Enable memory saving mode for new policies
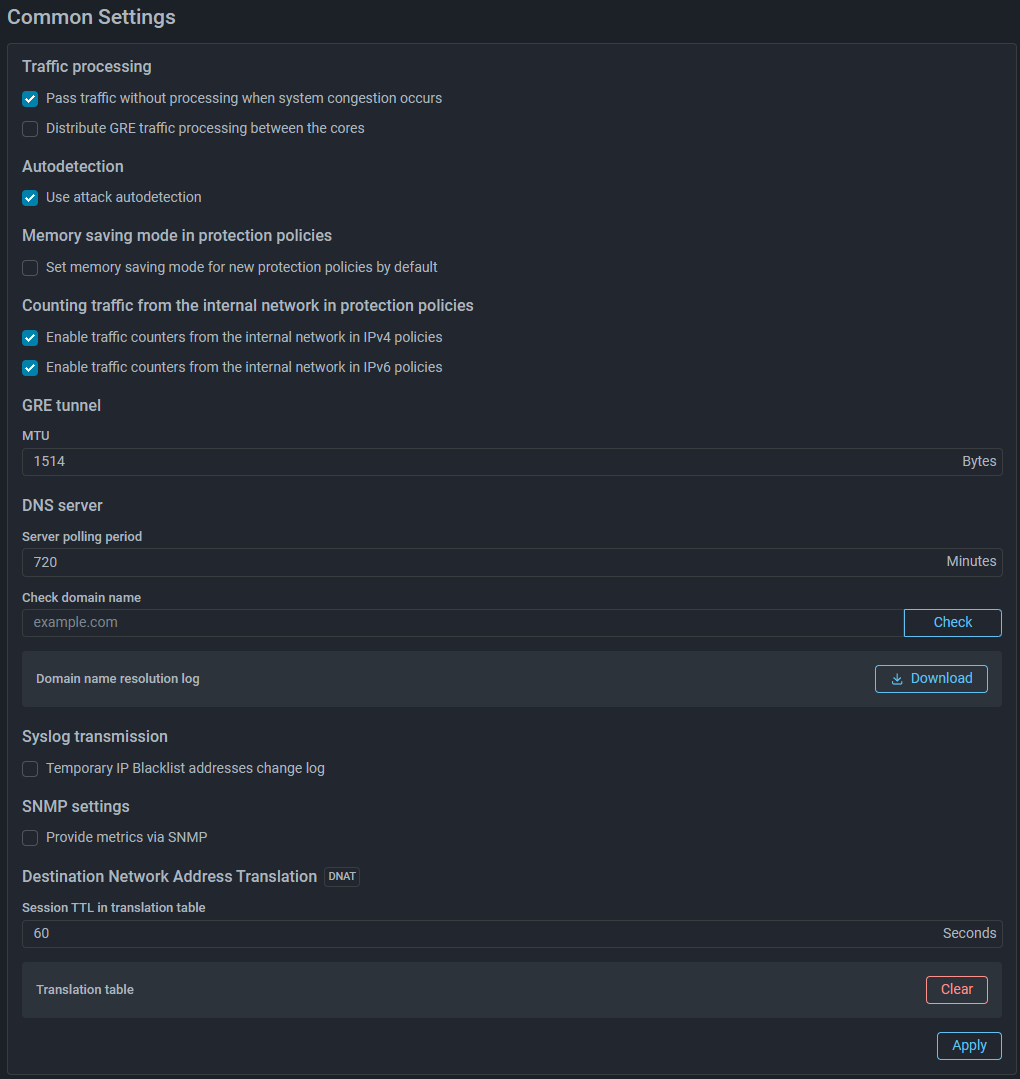The image size is (1020, 1079). [30, 268]
